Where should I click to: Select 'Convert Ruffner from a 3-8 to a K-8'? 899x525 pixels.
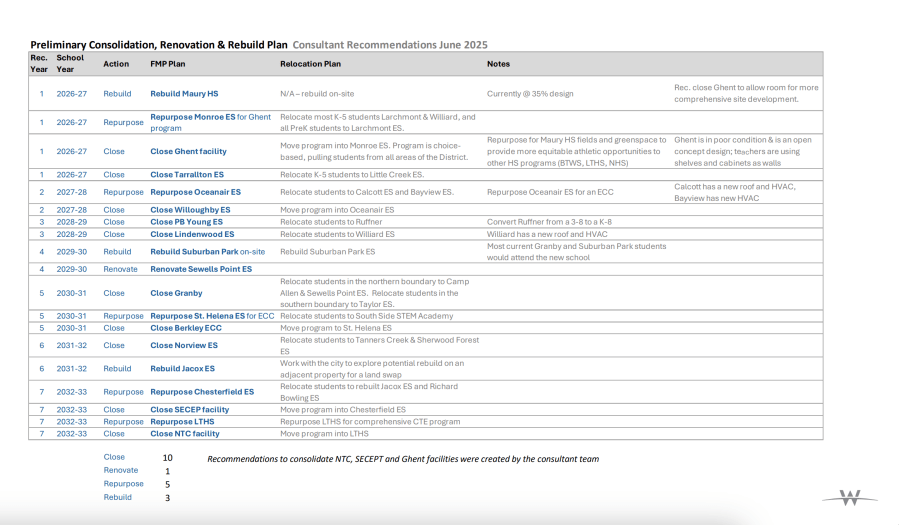(x=549, y=222)
